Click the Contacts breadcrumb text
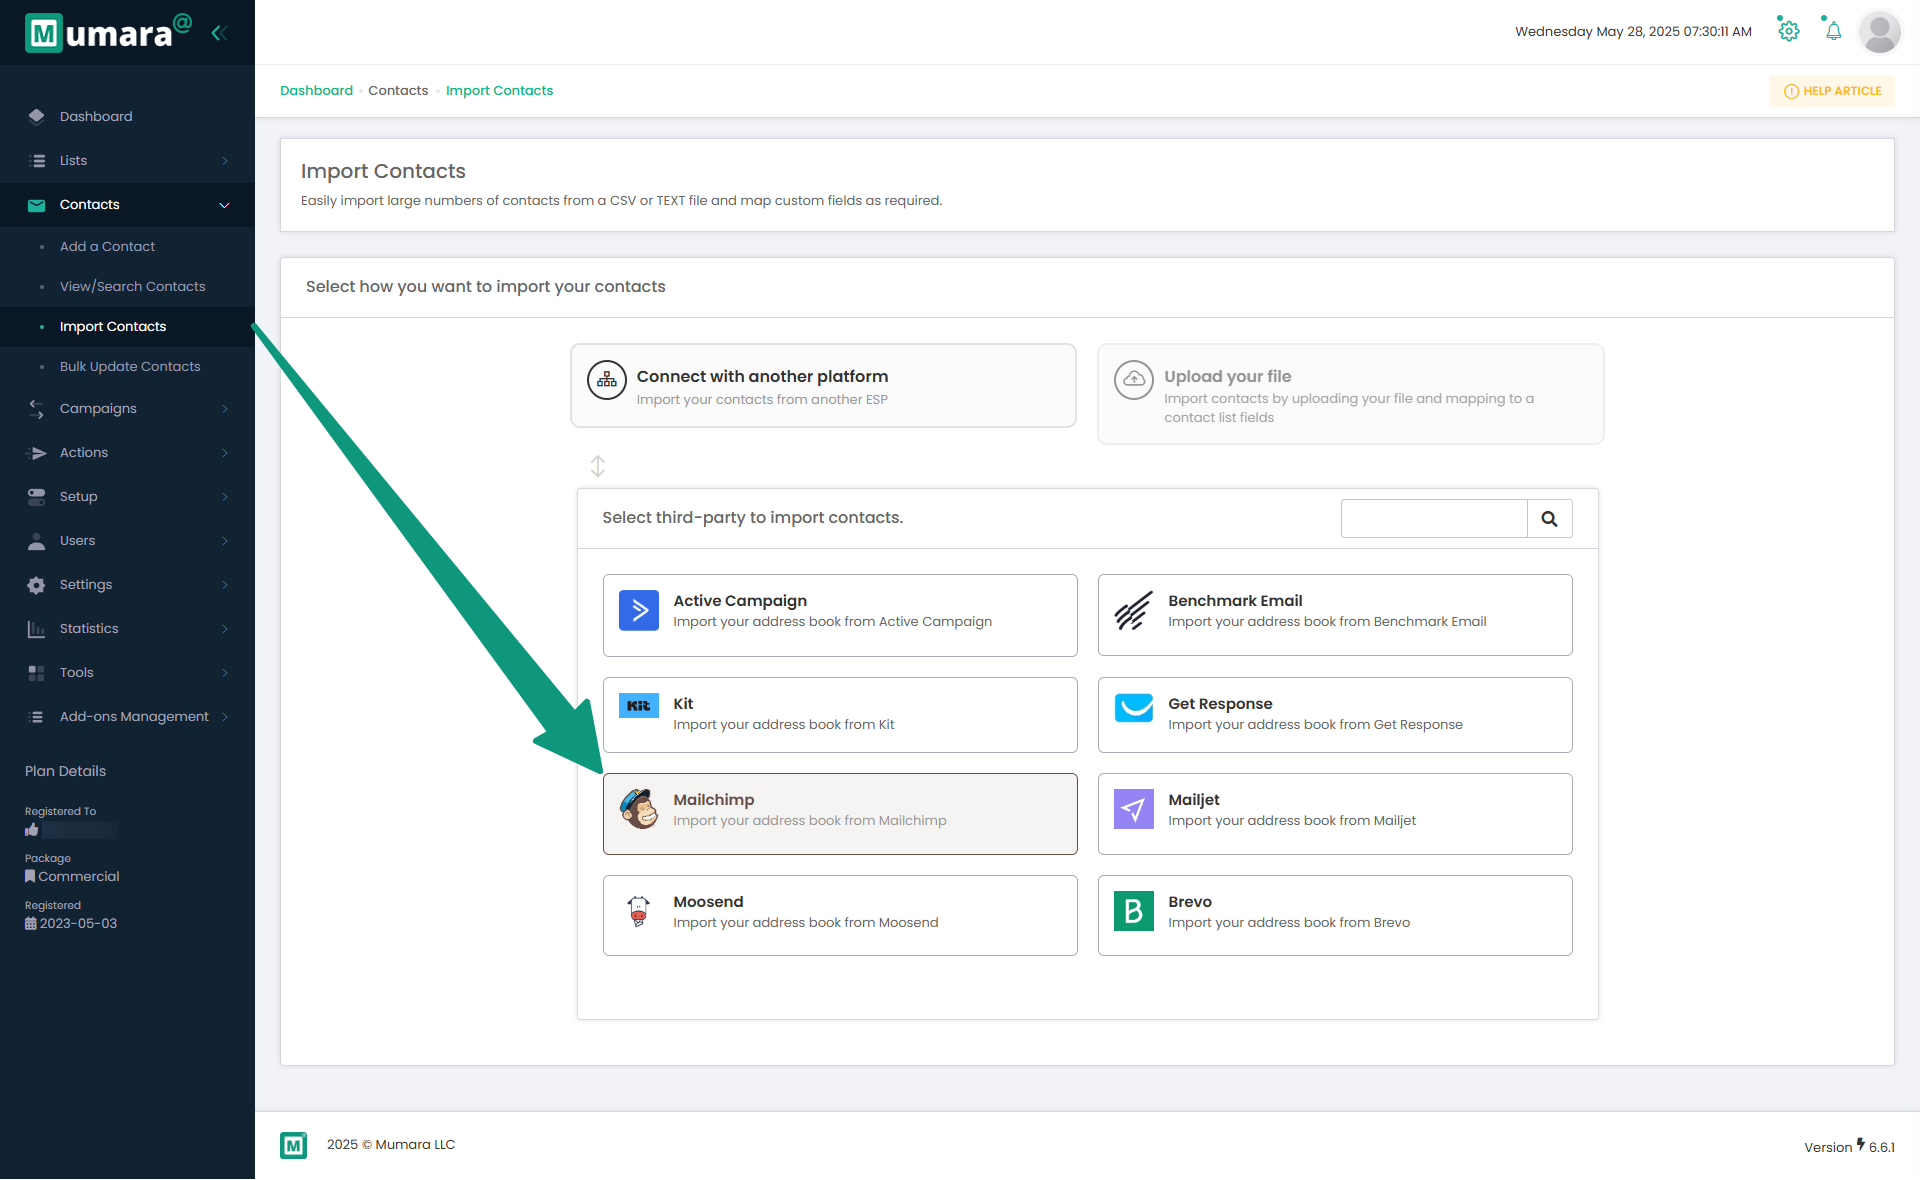The width and height of the screenshot is (1920, 1180). [398, 91]
